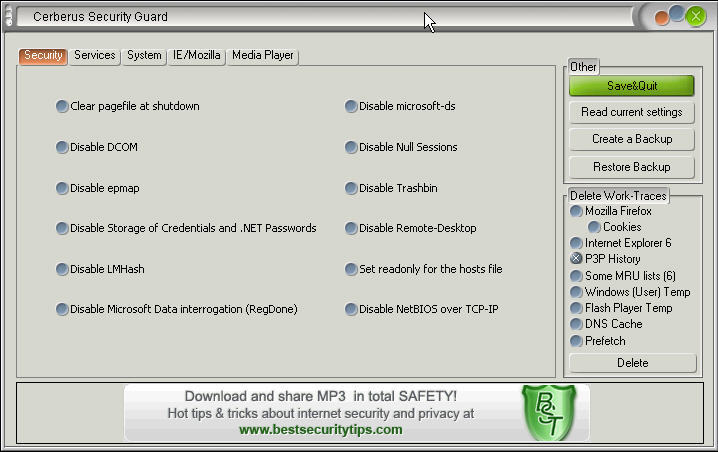Check Prefetch option
Viewport: 718px width, 452px height.
tap(576, 341)
